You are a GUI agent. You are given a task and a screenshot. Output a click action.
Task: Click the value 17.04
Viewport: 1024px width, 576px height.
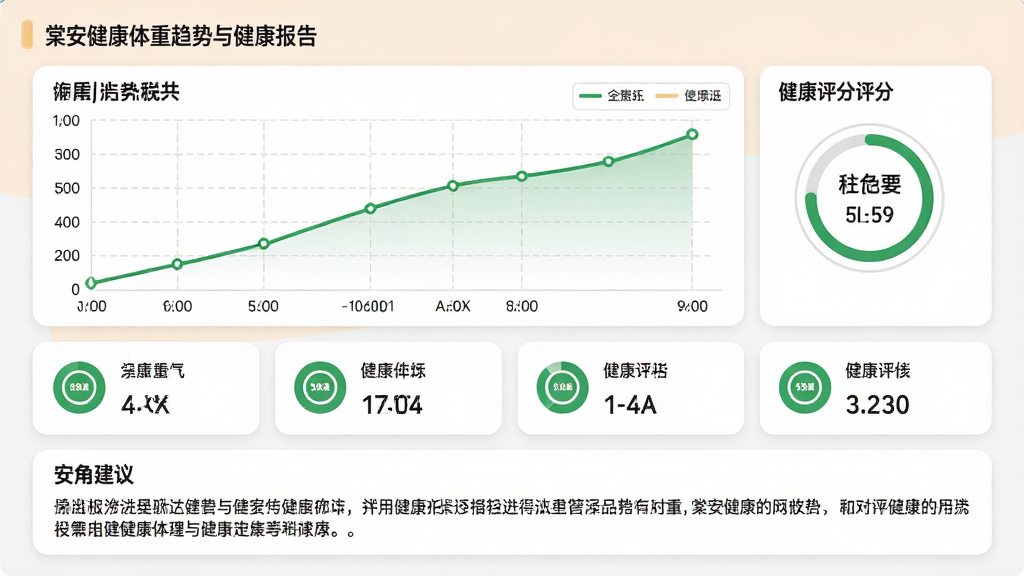pos(392,405)
